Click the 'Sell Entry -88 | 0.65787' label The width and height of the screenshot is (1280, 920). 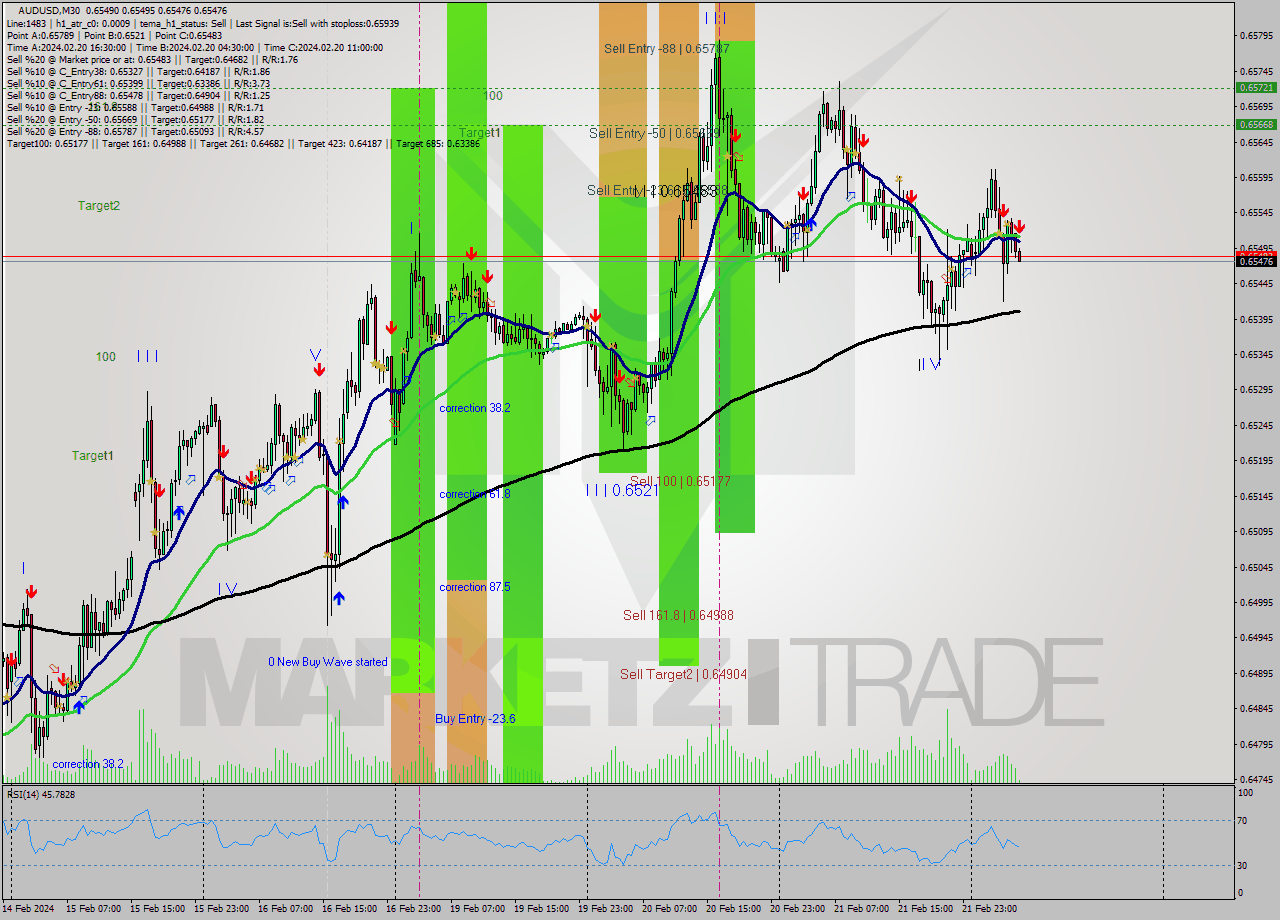pos(667,48)
